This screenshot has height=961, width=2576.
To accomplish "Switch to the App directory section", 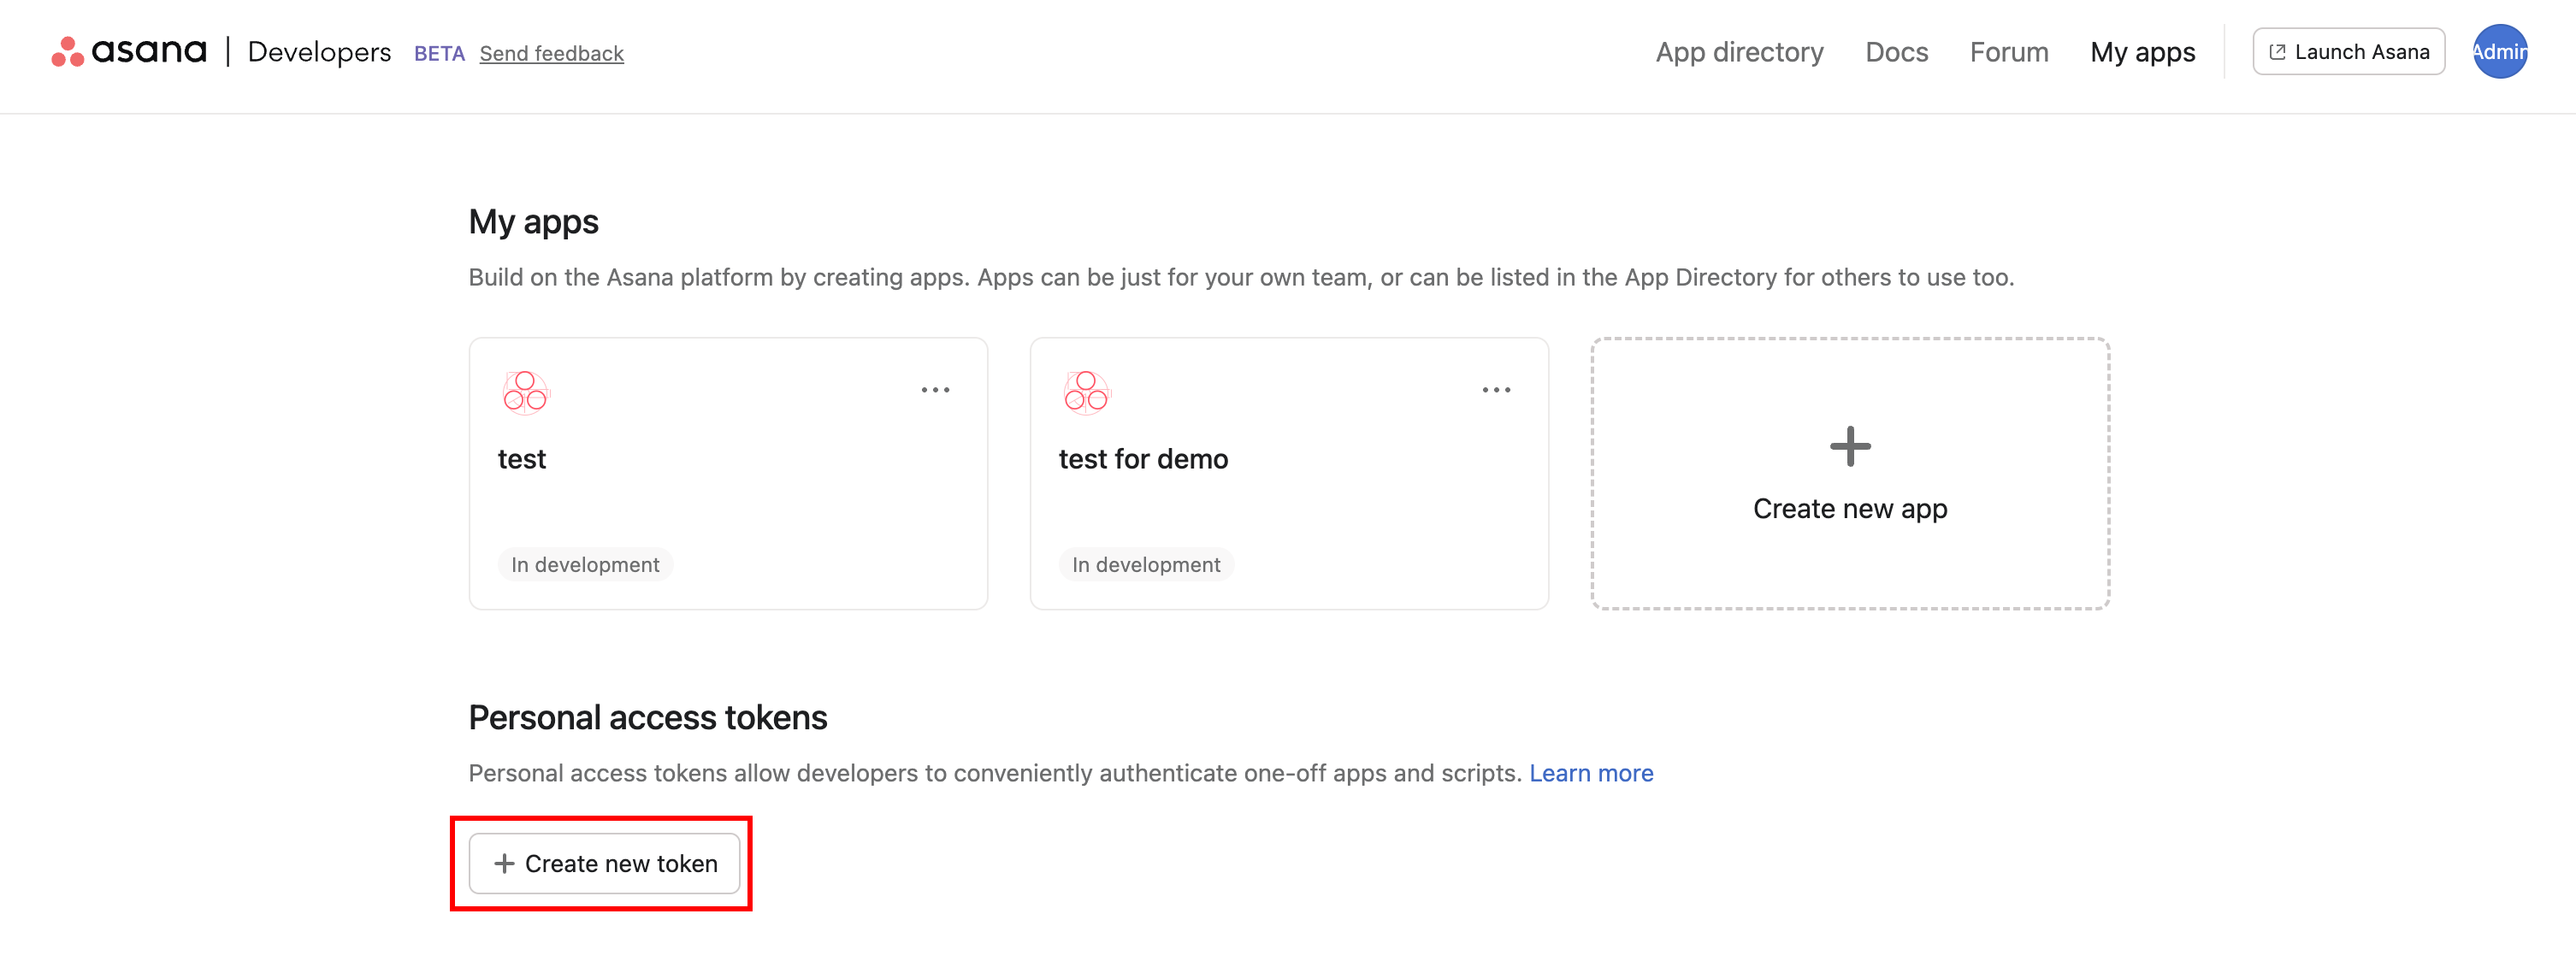I will click(x=1739, y=51).
